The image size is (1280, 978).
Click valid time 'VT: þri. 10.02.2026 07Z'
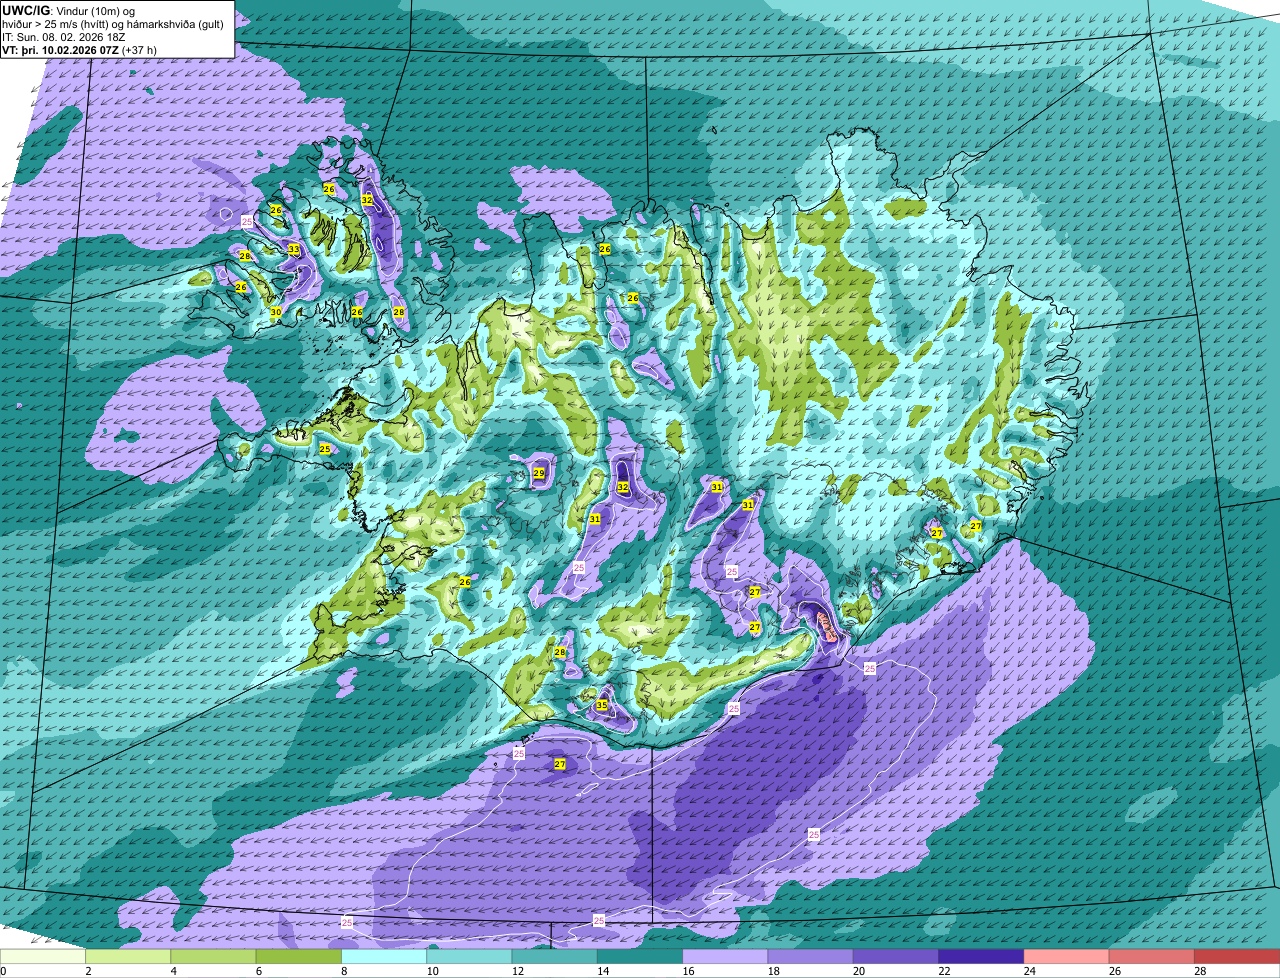point(60,50)
